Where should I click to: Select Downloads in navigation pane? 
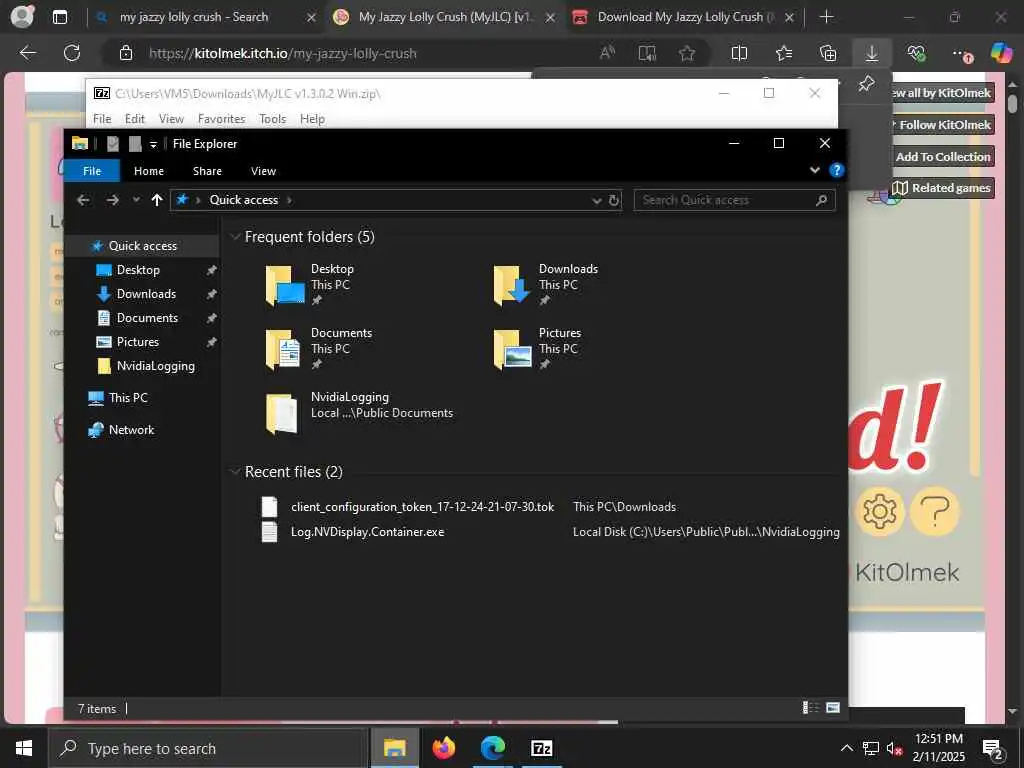[x=146, y=294]
